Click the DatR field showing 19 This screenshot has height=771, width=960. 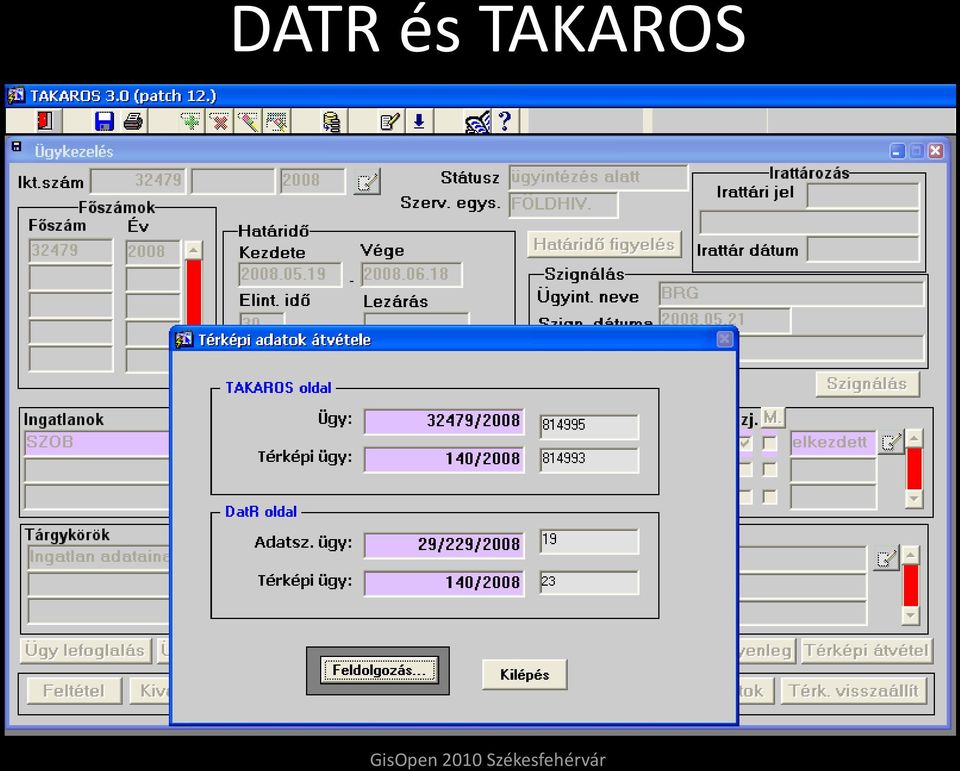coord(589,541)
